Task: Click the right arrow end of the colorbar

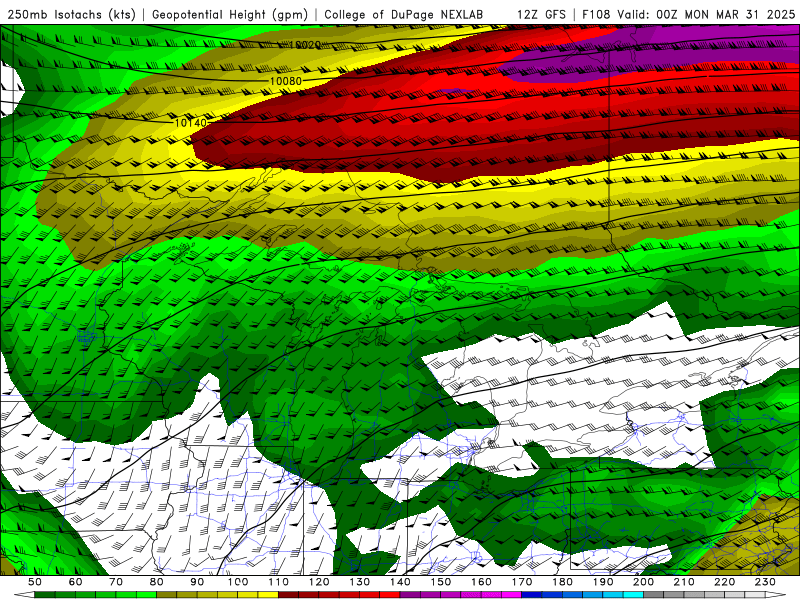Action: 776,595
